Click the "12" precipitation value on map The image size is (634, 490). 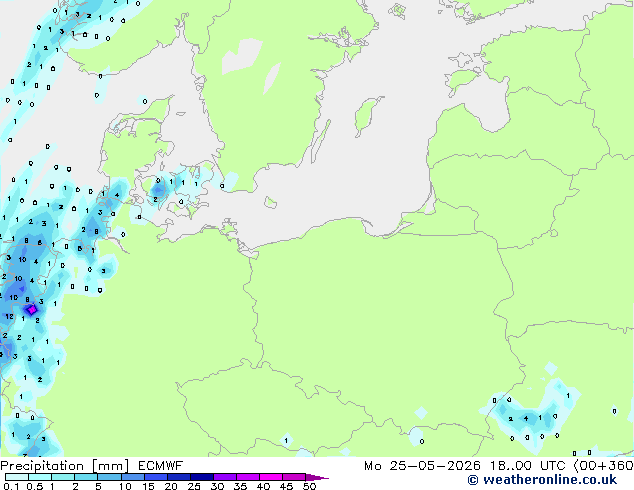tap(9, 317)
